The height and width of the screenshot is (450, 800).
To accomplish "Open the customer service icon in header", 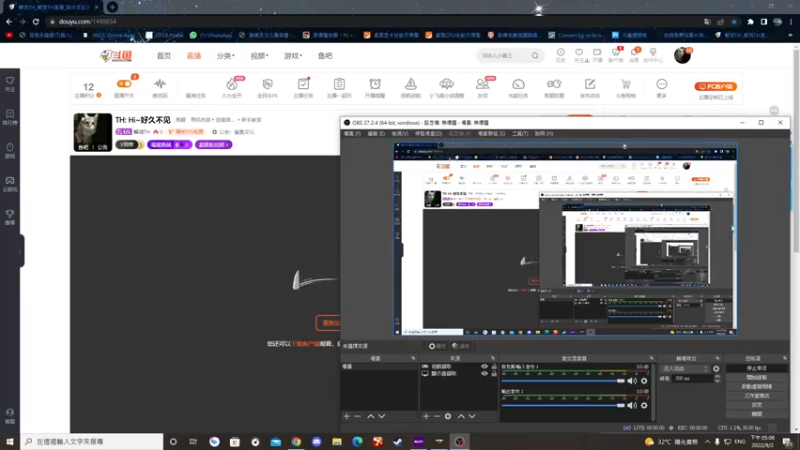I will point(616,55).
